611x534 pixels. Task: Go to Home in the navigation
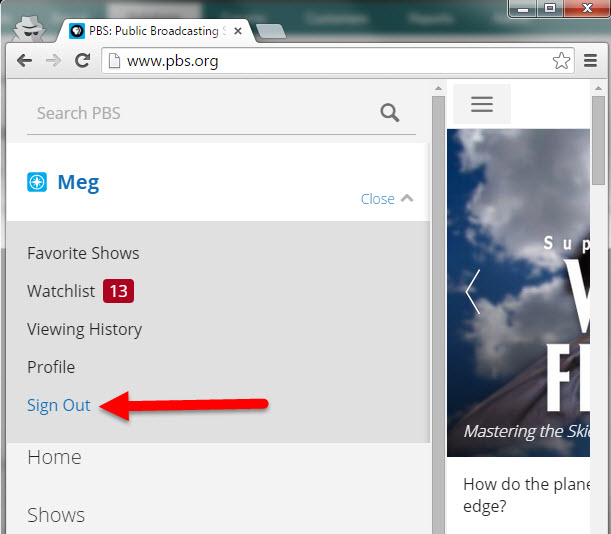[54, 457]
